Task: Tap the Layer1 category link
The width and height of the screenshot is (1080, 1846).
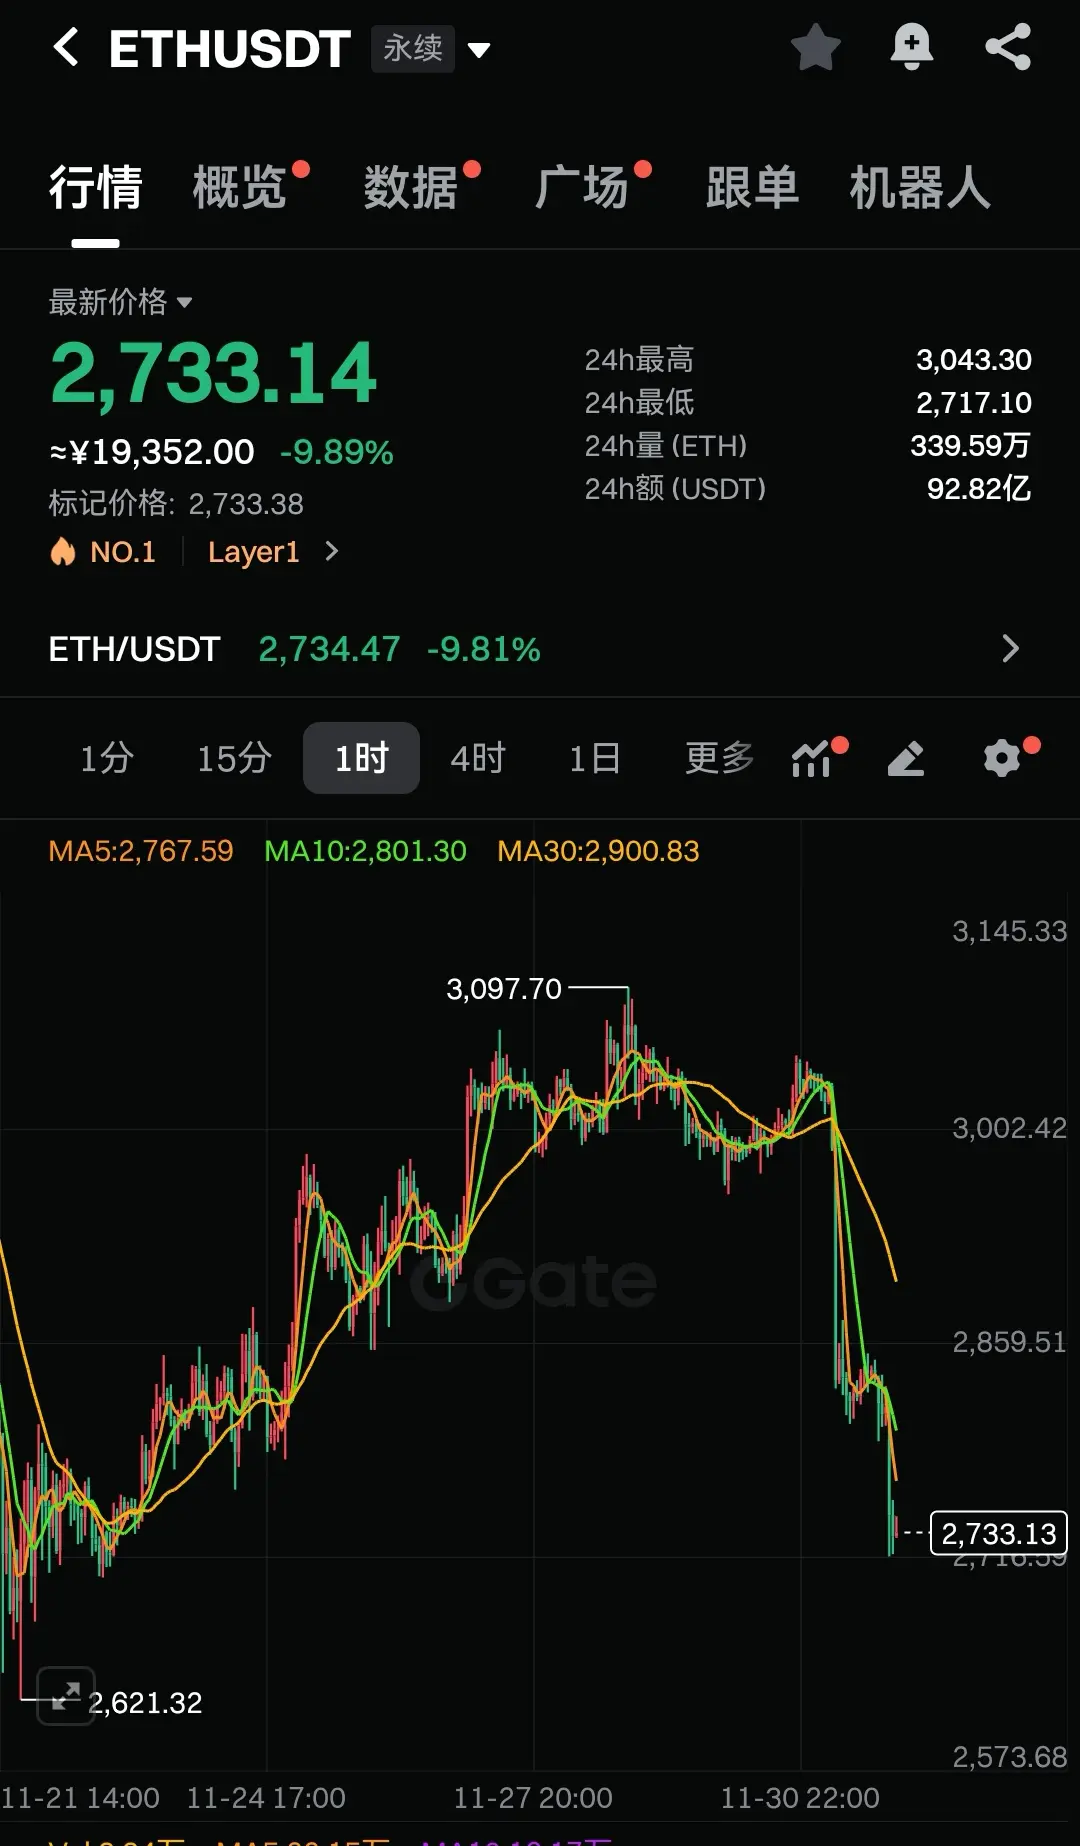Action: pyautogui.click(x=254, y=552)
